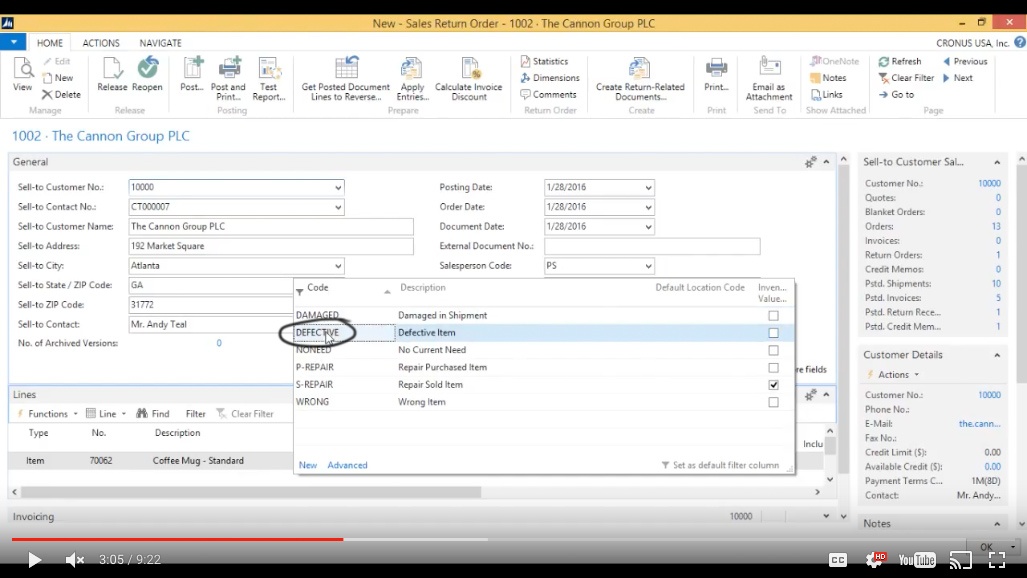
Task: Refresh the page
Action: click(900, 61)
